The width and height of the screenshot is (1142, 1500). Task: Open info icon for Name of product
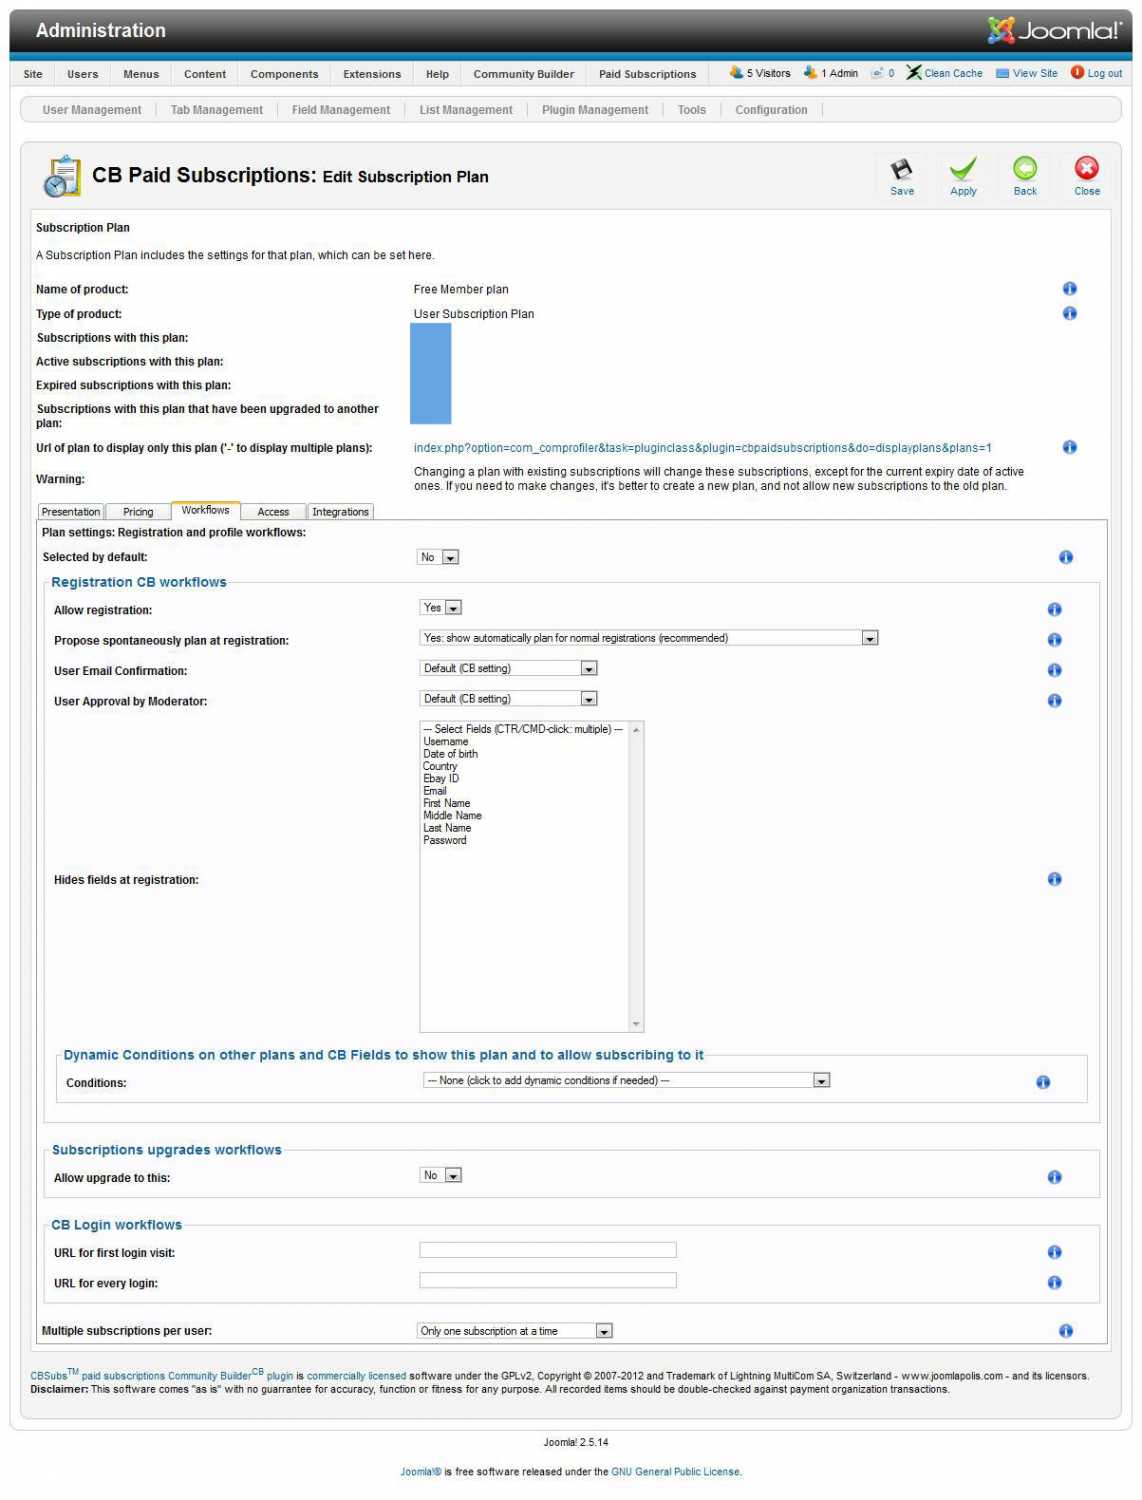click(1069, 289)
